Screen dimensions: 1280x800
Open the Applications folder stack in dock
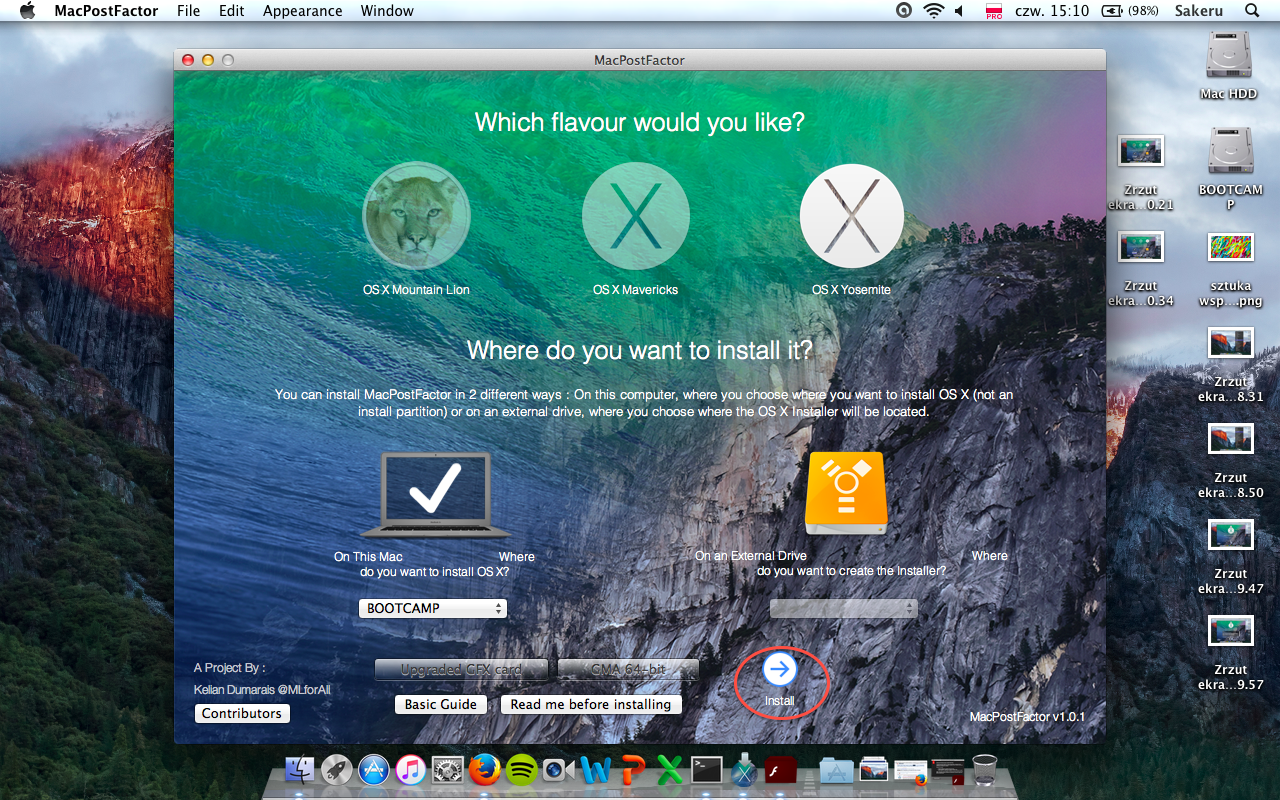tap(836, 770)
